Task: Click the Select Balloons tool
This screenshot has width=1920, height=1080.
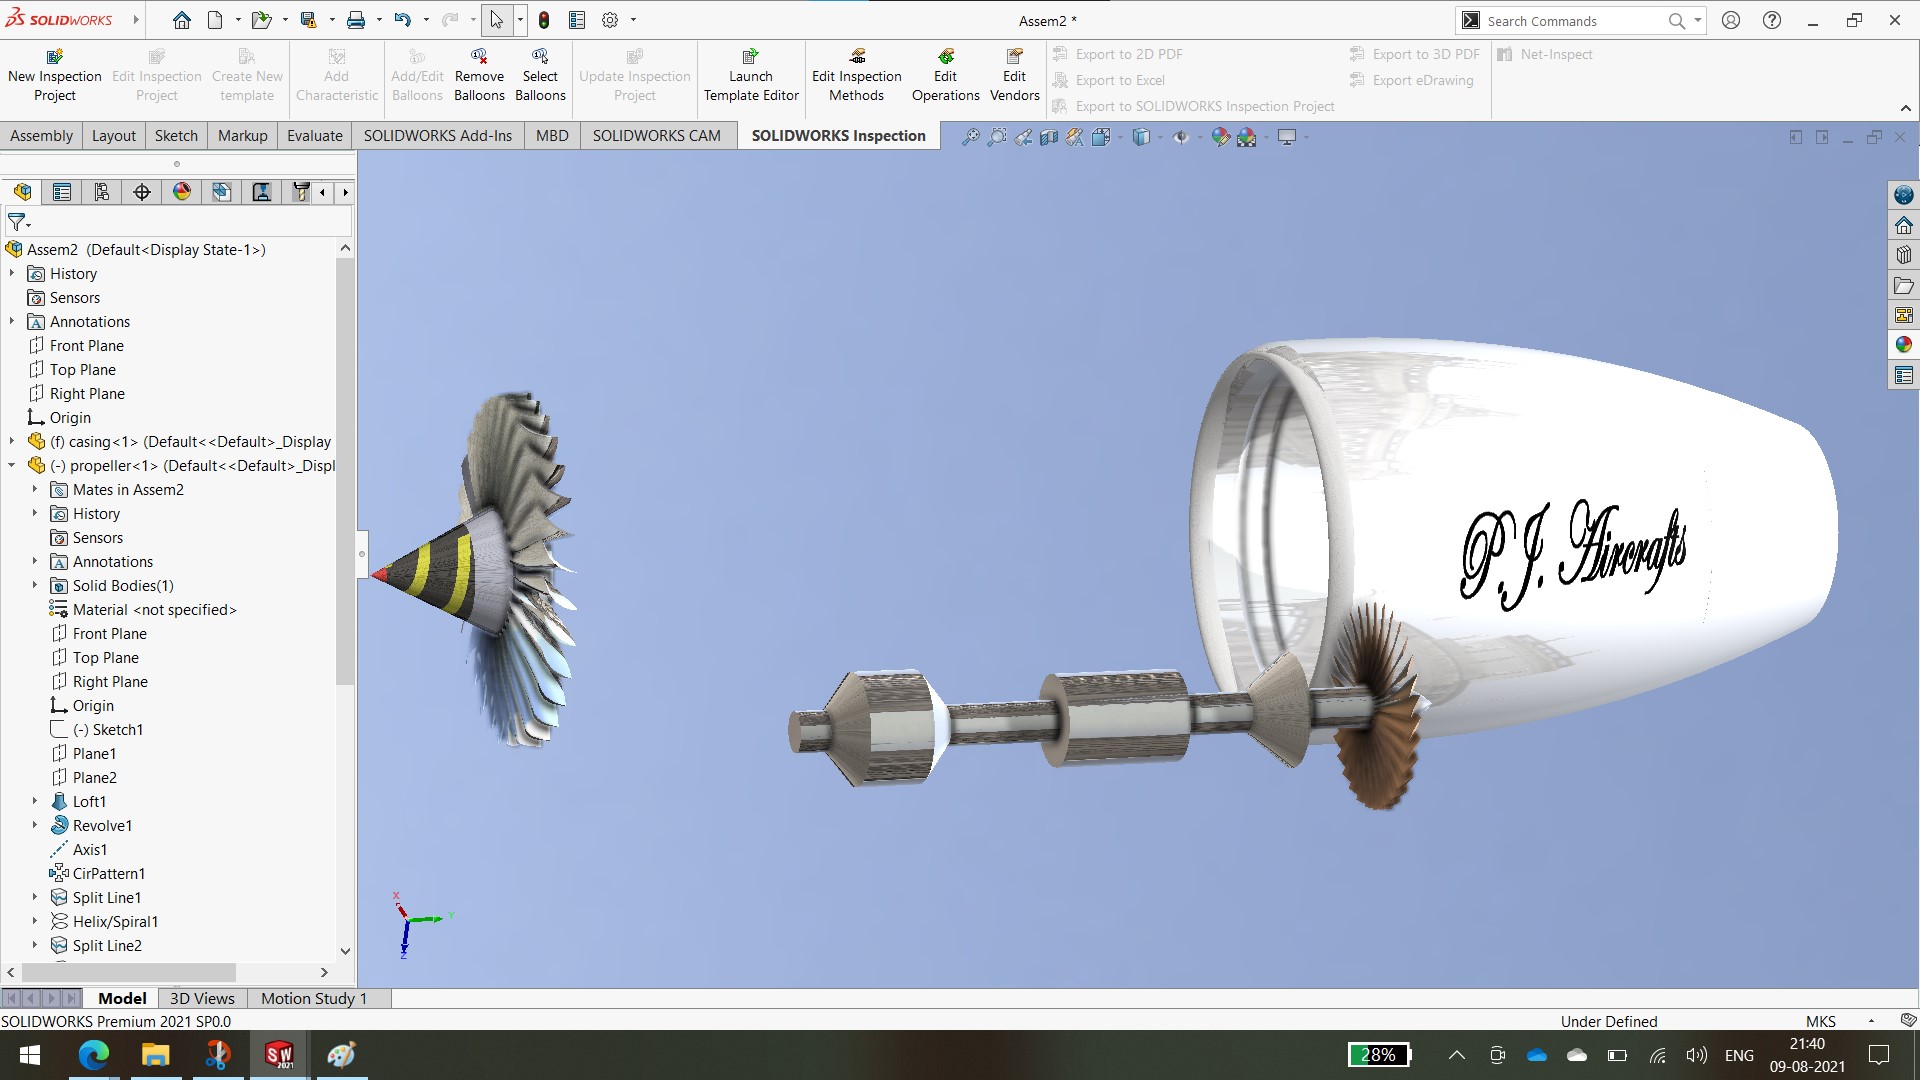Action: (540, 75)
